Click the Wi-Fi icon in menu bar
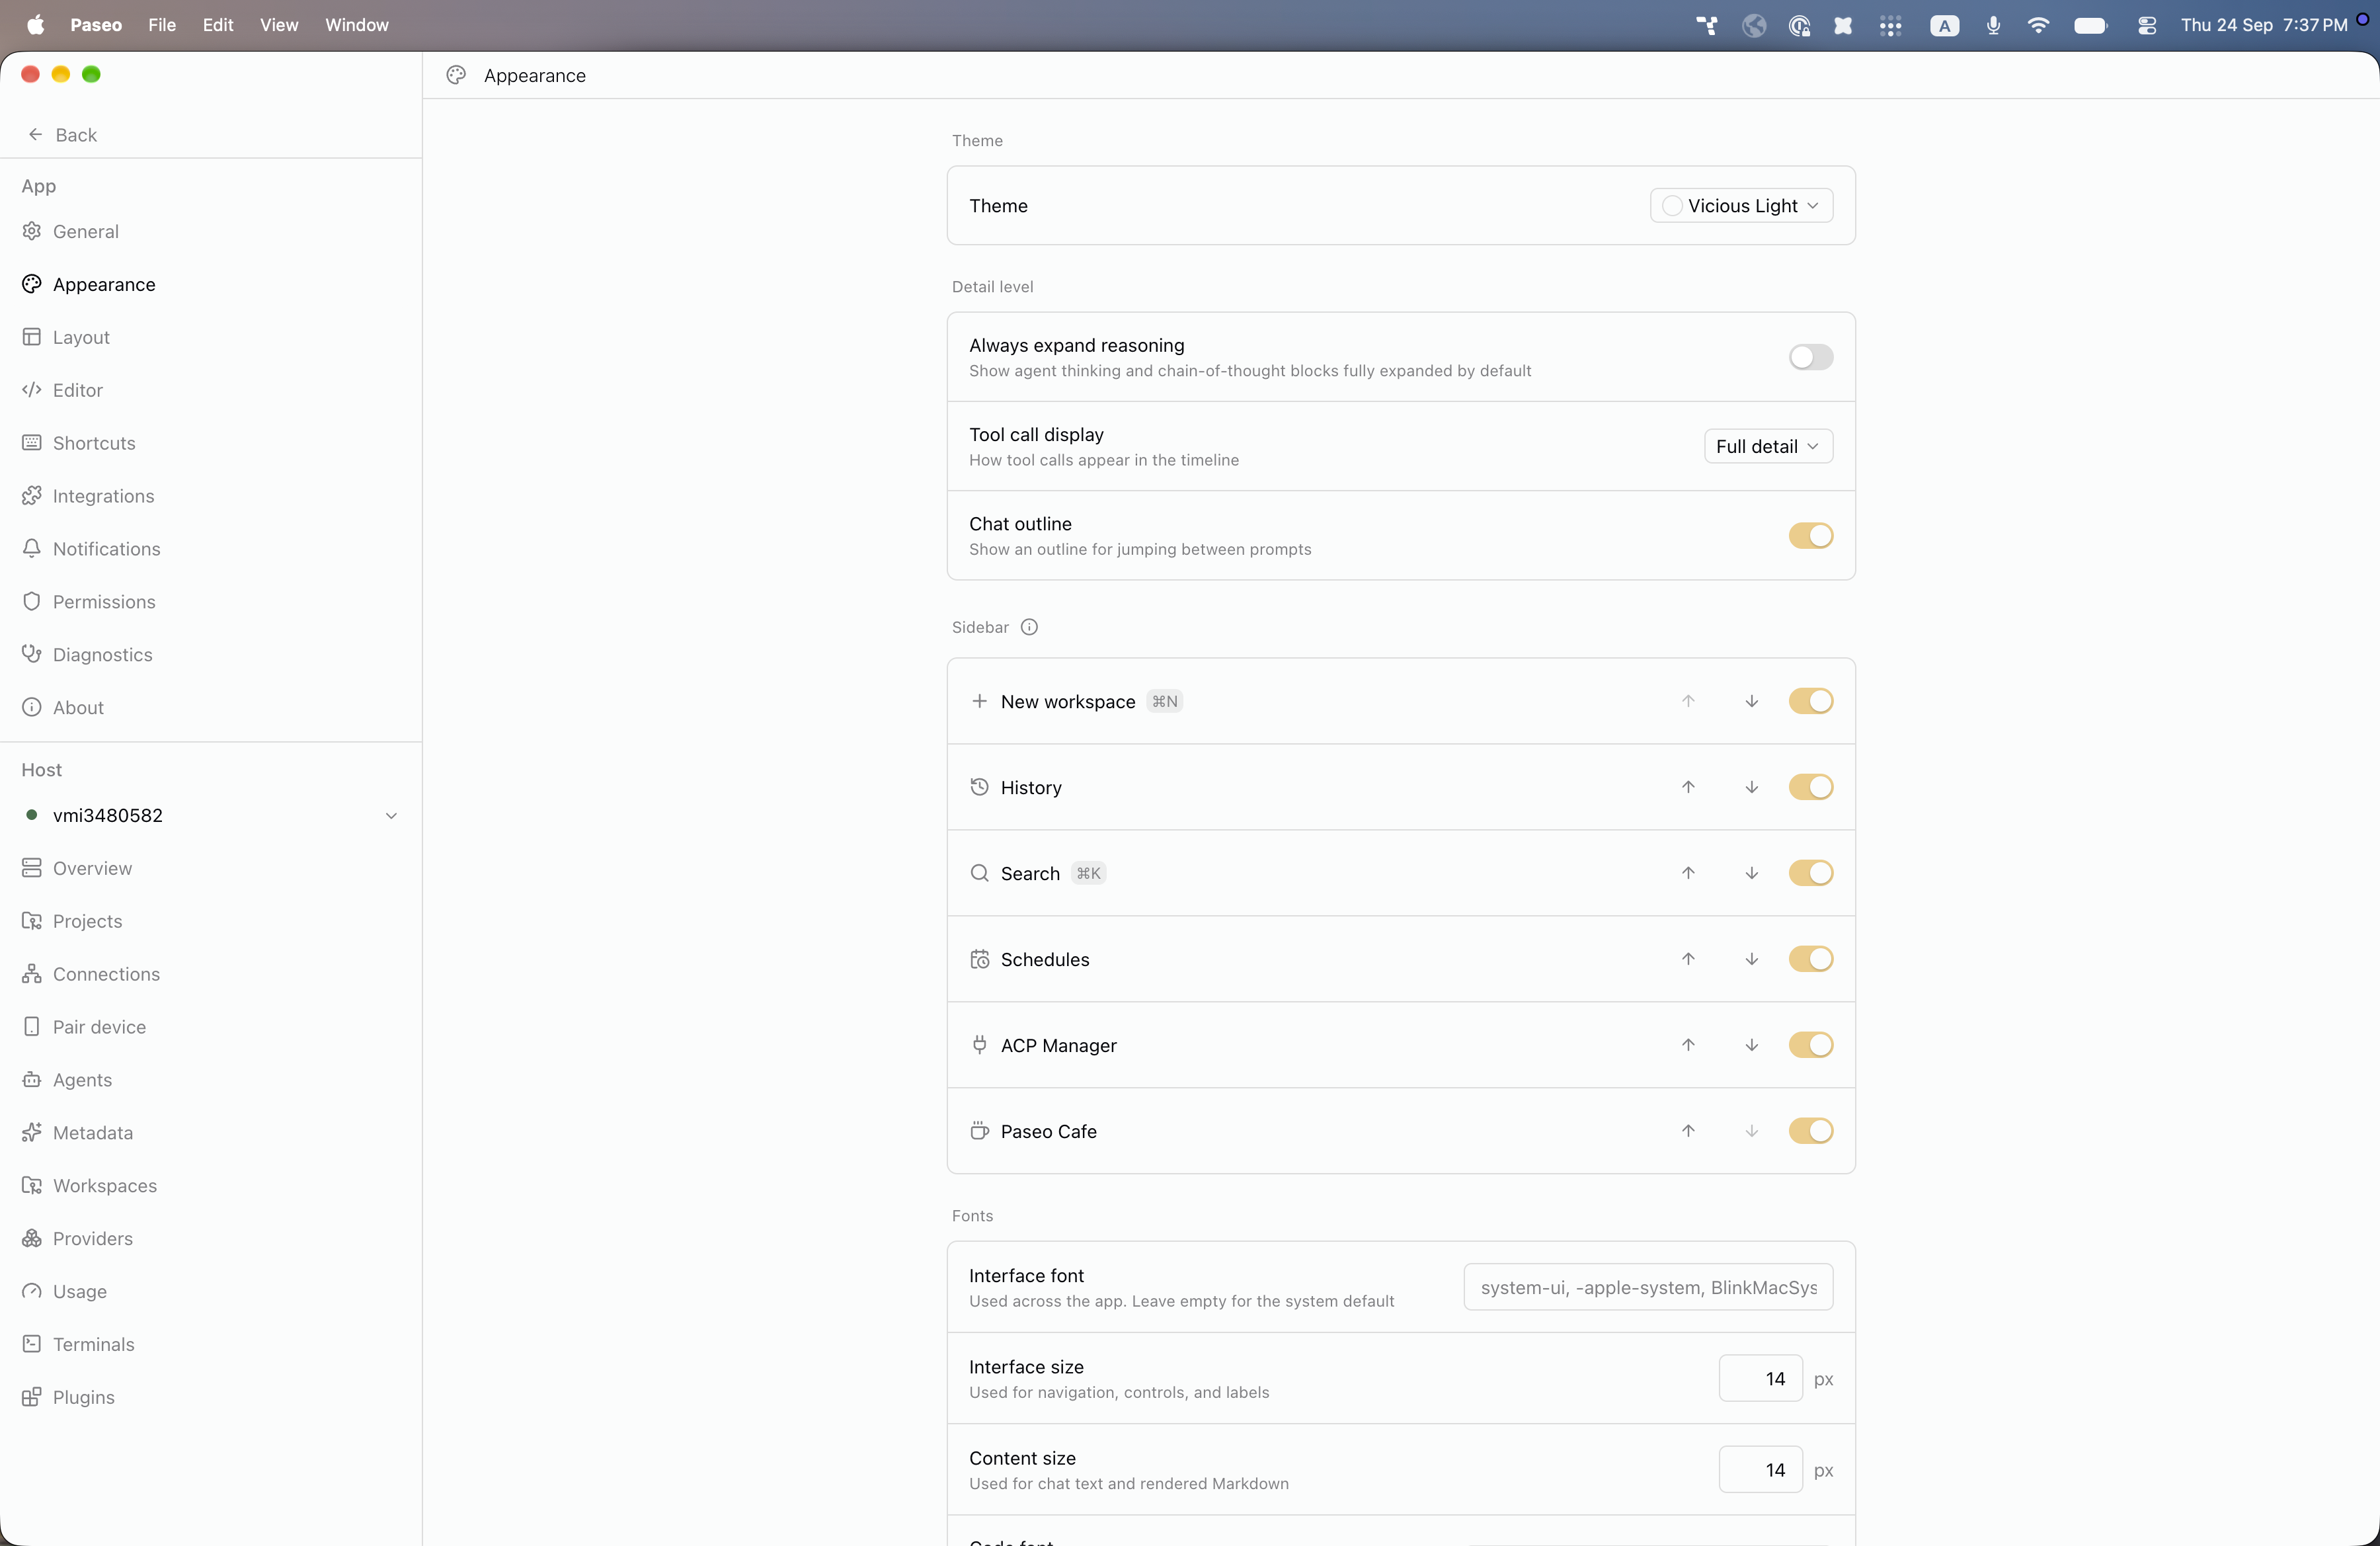Viewport: 2380px width, 1546px height. tap(2038, 26)
